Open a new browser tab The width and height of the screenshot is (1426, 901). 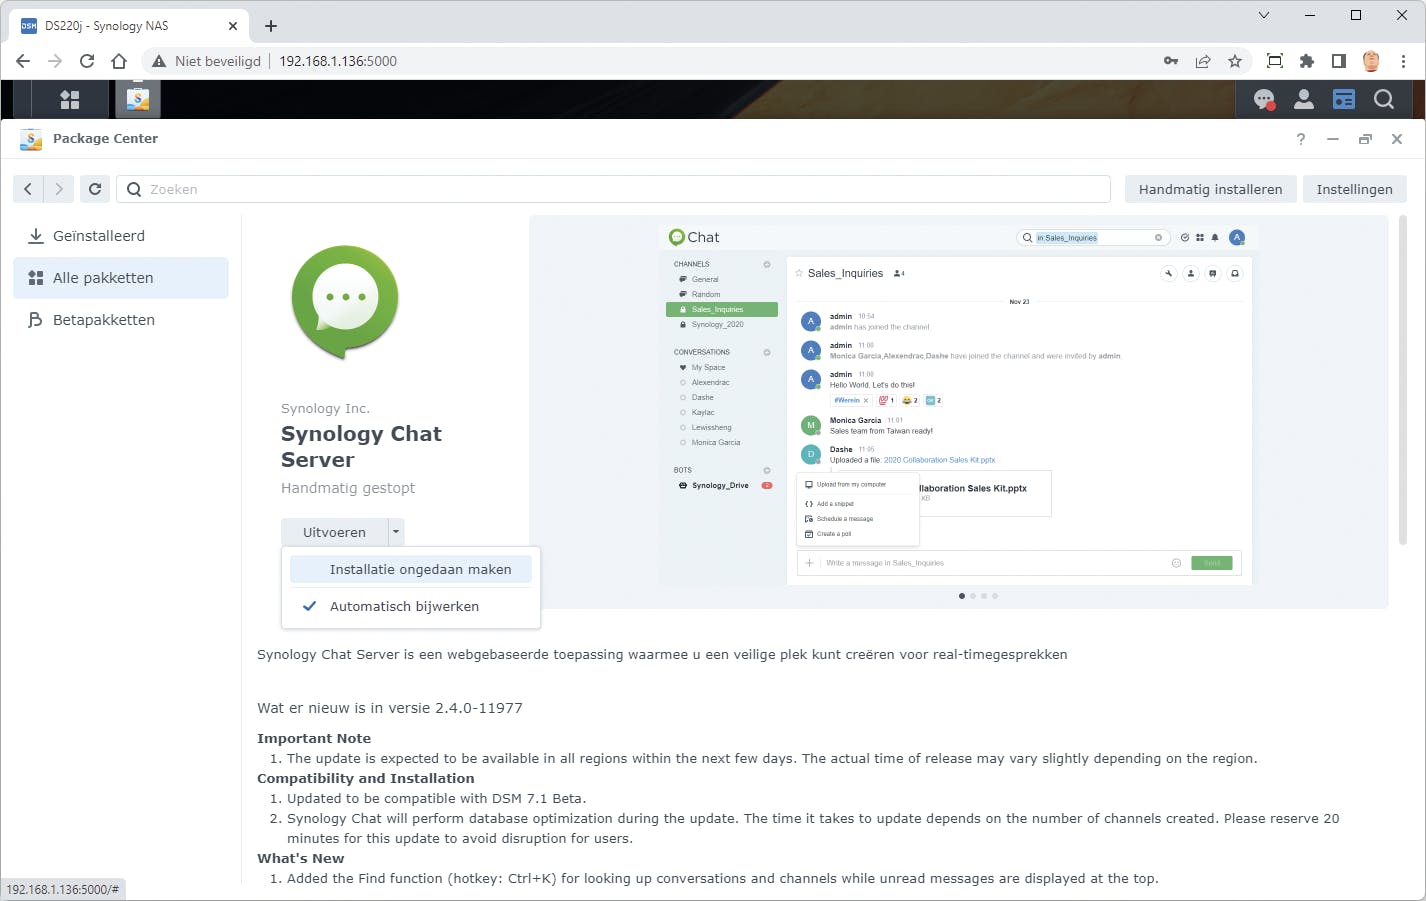click(x=271, y=26)
